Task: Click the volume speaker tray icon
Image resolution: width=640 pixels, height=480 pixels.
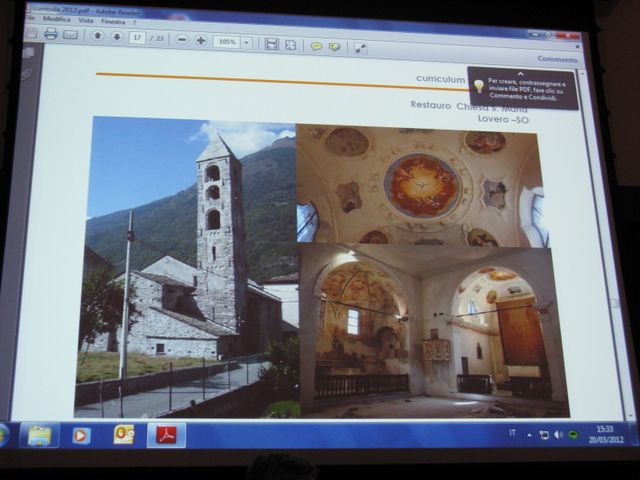Action: (x=558, y=435)
